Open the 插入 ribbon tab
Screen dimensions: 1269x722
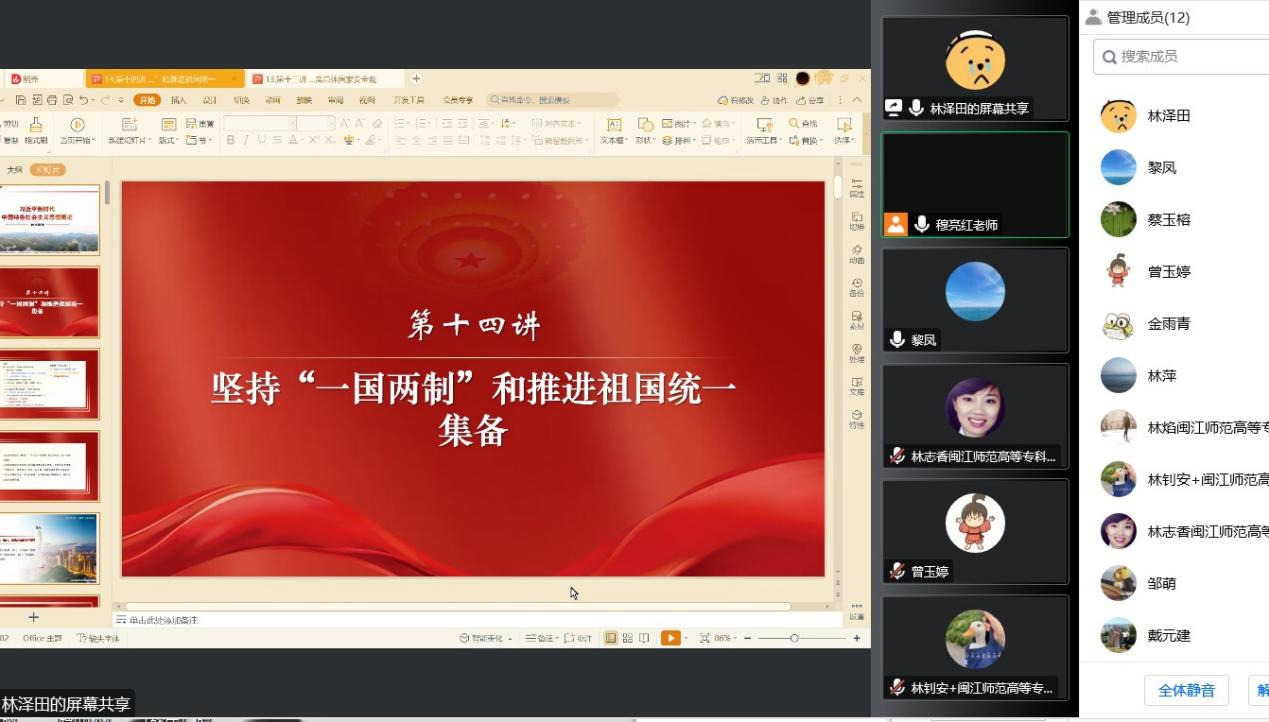[x=178, y=100]
